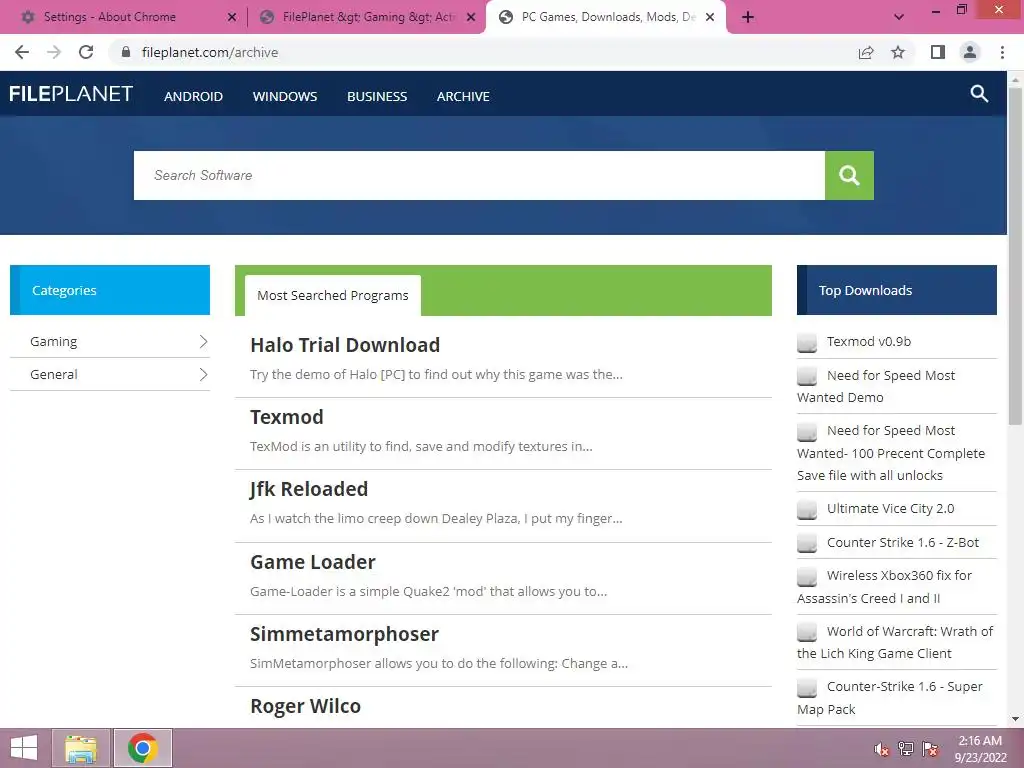Go back to the previous page

[22, 52]
